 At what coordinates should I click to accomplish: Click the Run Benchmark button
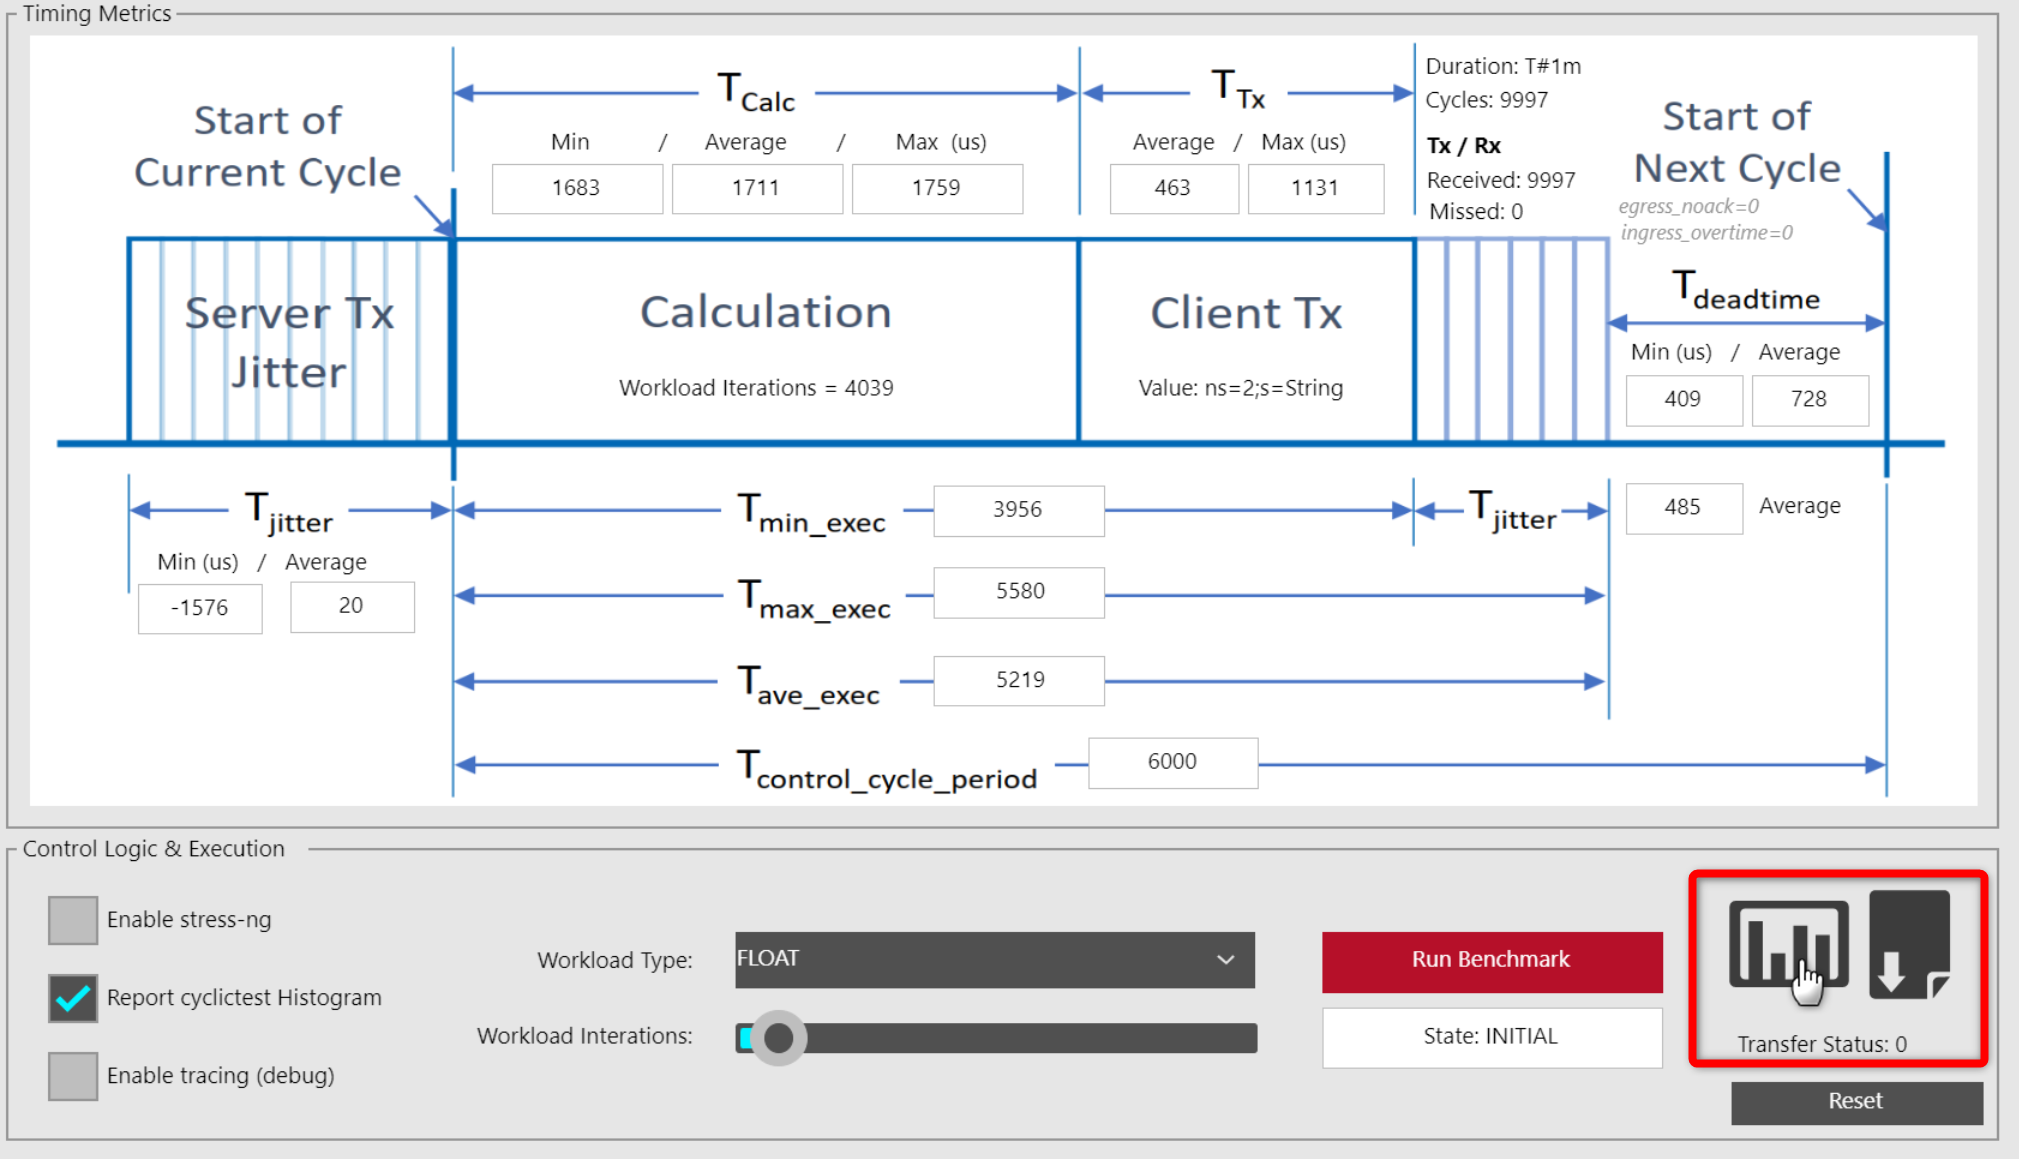[1492, 961]
